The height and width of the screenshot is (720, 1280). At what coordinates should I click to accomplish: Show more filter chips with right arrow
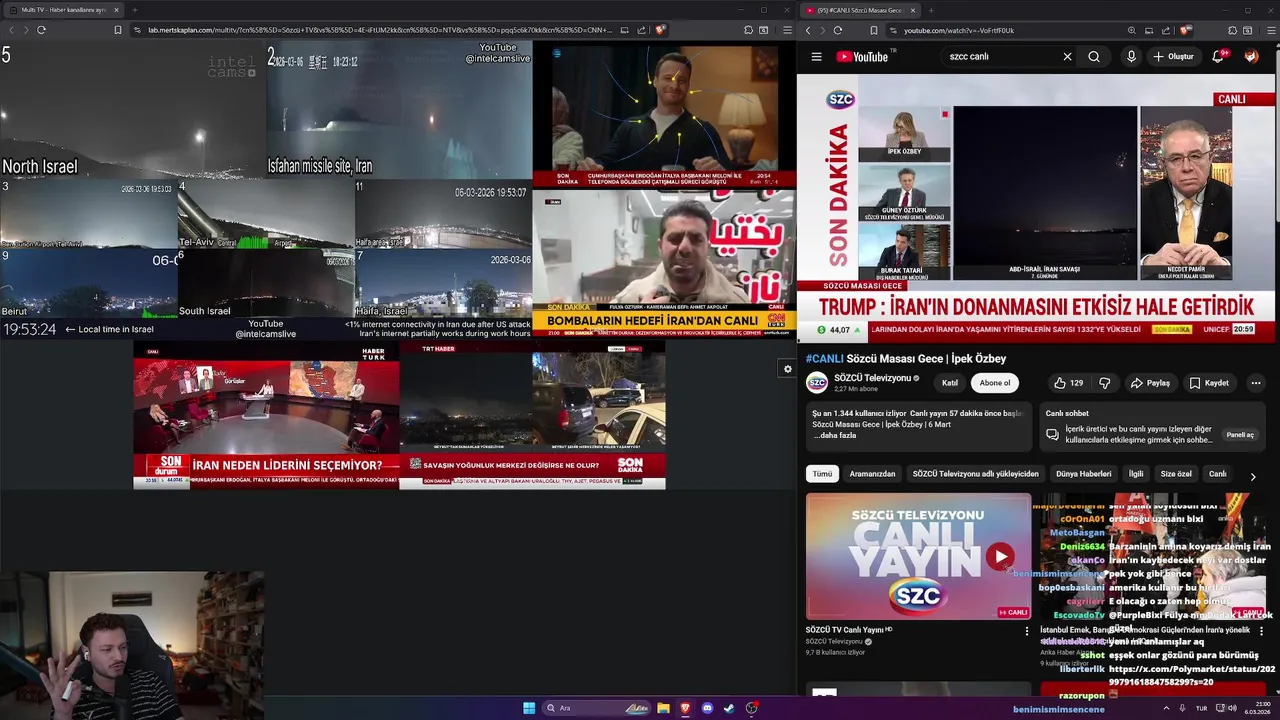point(1253,477)
